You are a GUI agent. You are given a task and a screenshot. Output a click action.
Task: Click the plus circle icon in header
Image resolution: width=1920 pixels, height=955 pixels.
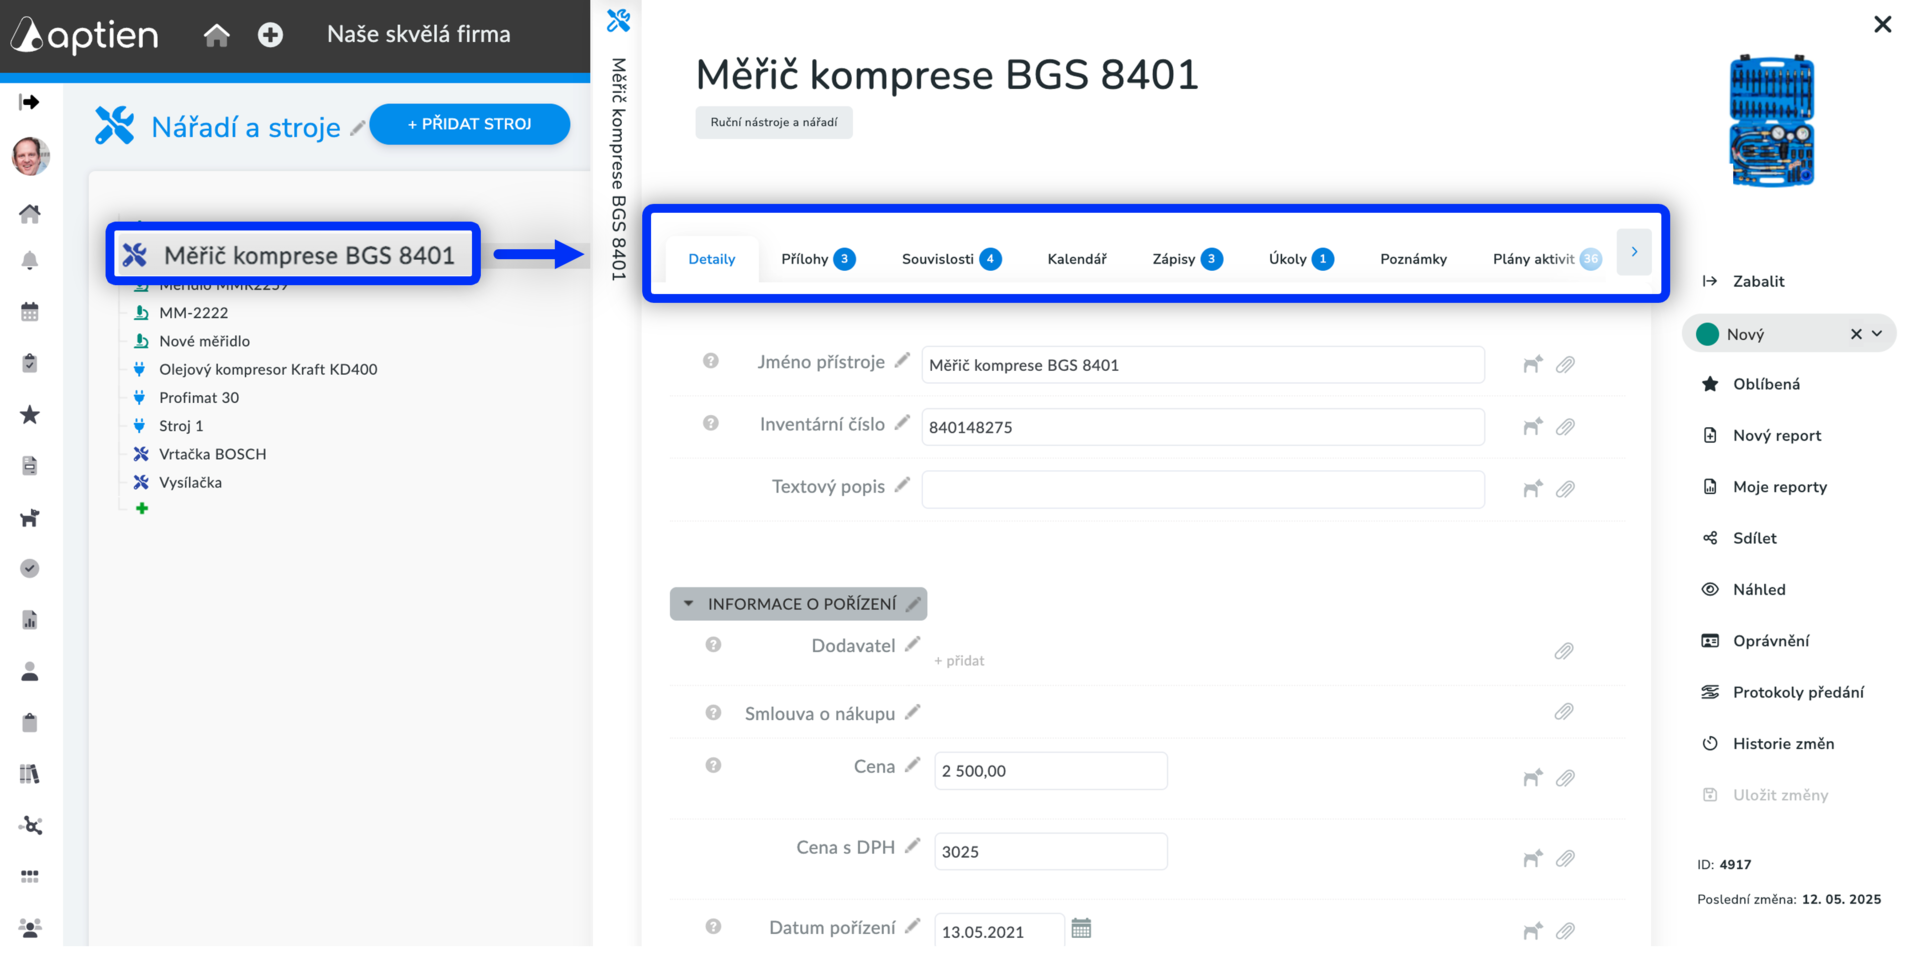tap(270, 35)
